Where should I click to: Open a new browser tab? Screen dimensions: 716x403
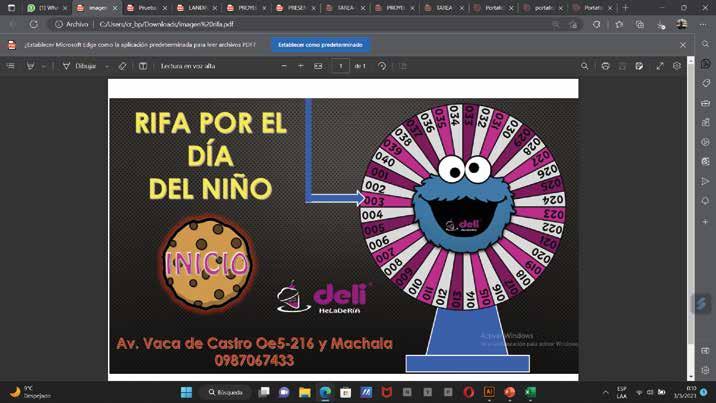(x=626, y=8)
